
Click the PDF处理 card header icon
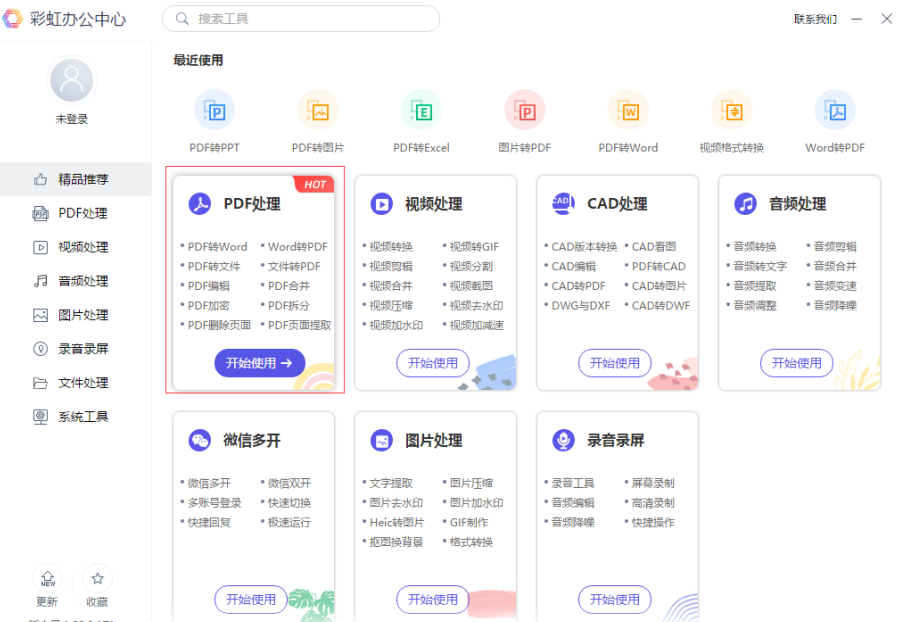tap(200, 204)
